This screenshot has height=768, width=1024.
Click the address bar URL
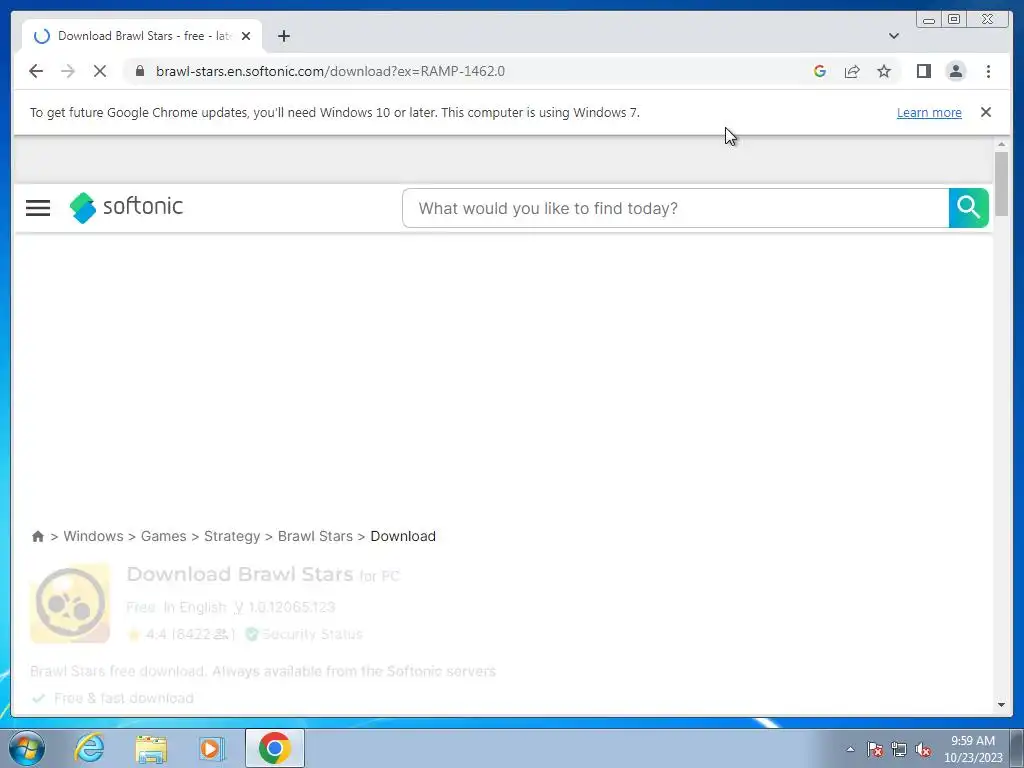[x=330, y=71]
